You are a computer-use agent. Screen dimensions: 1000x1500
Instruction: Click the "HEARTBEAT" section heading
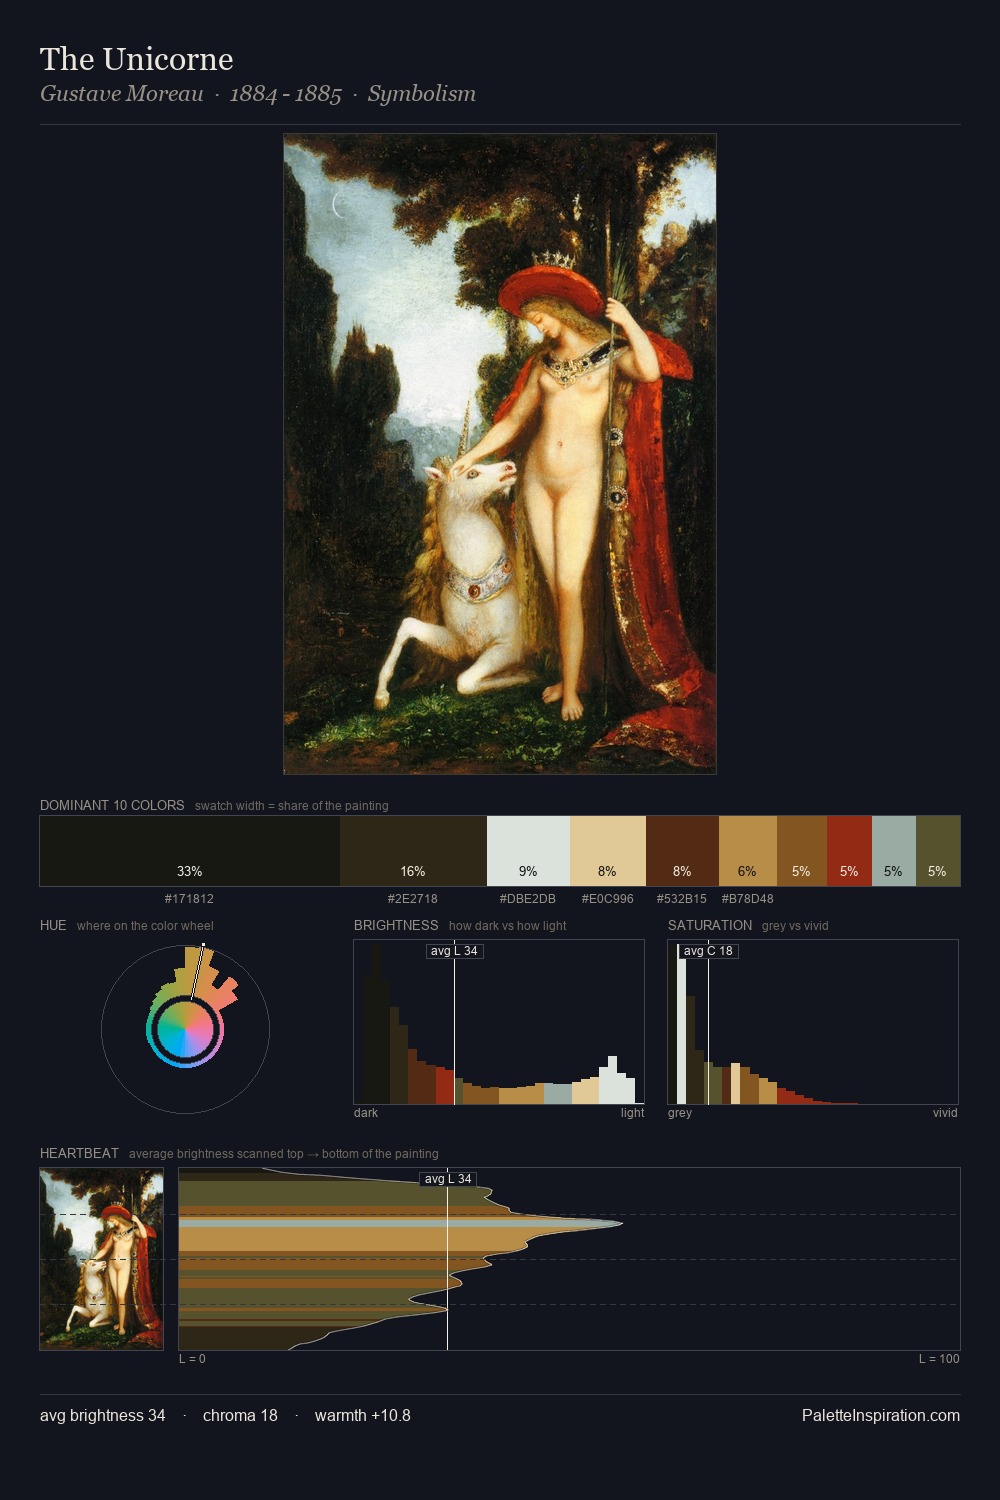tap(79, 1153)
